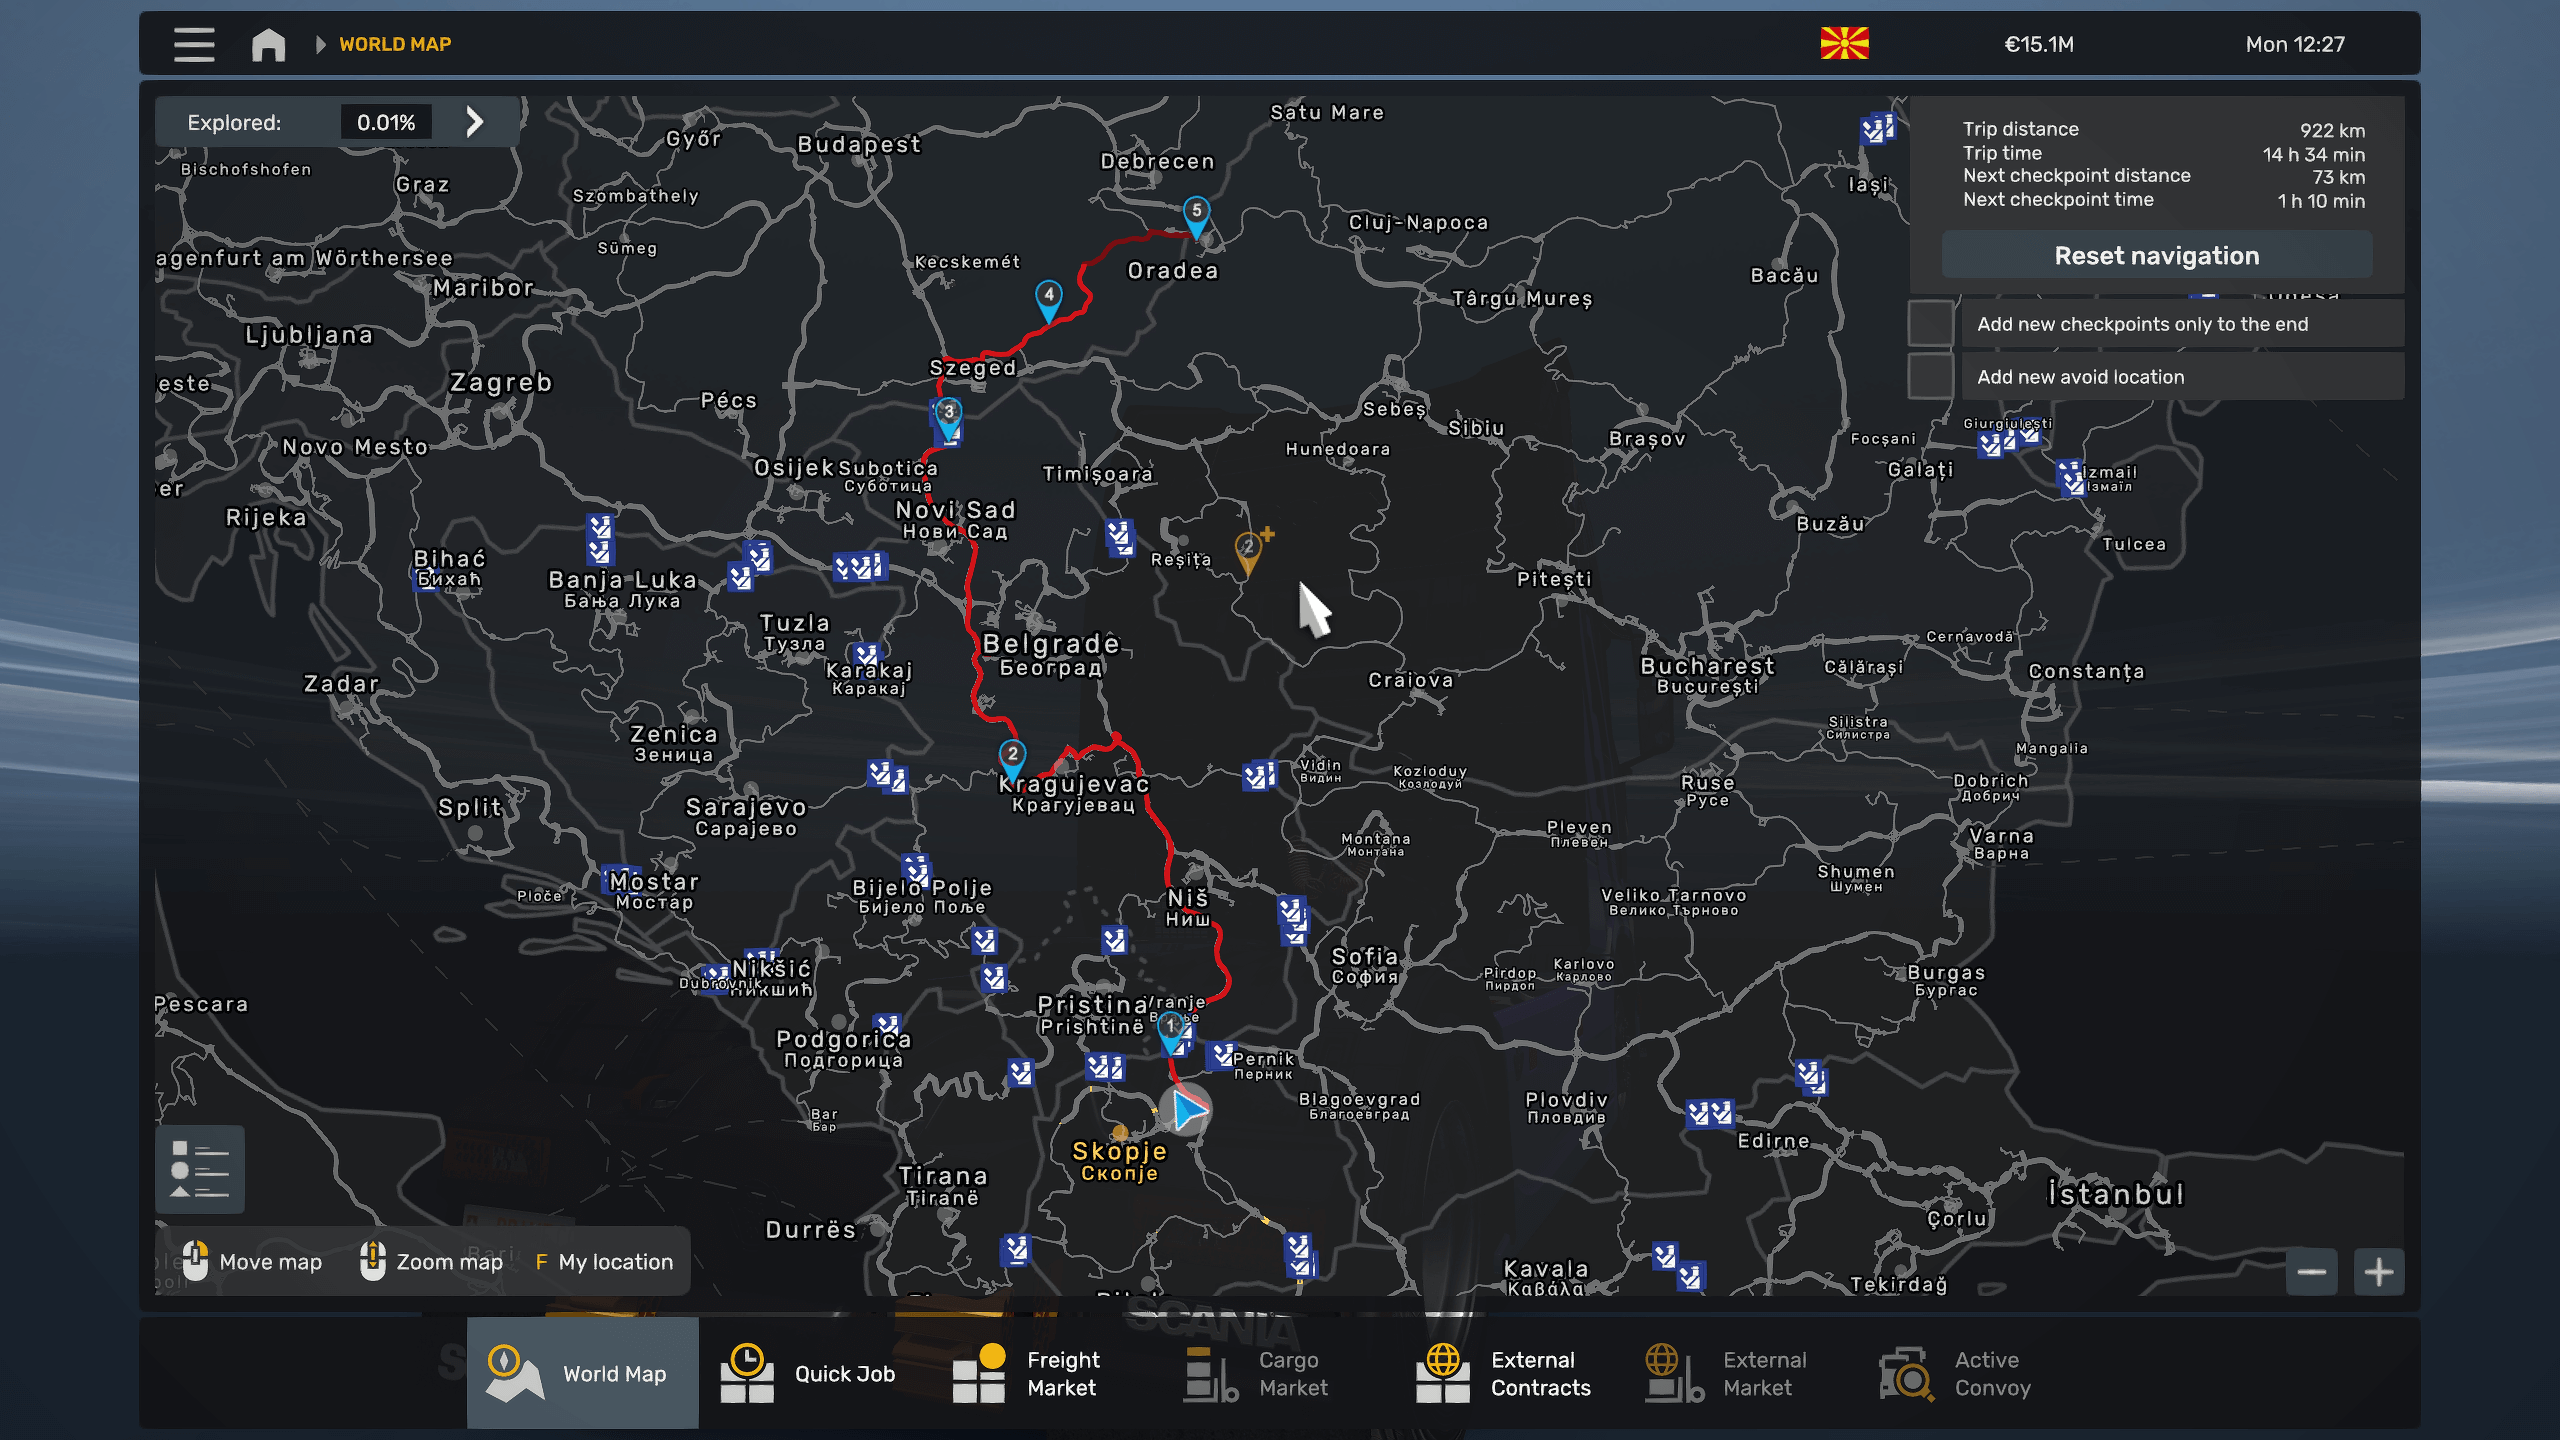Click the North Macedonia flag icon
Viewport: 2560px width, 1440px height.
[x=1844, y=44]
